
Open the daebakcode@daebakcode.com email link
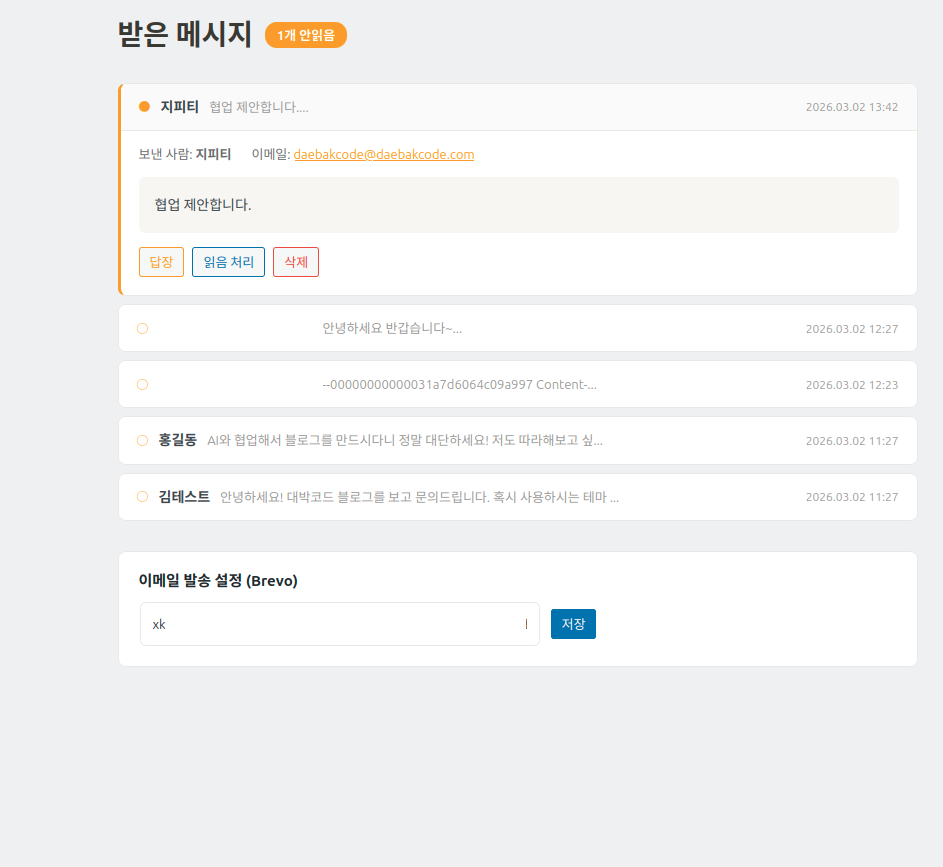[383, 155]
